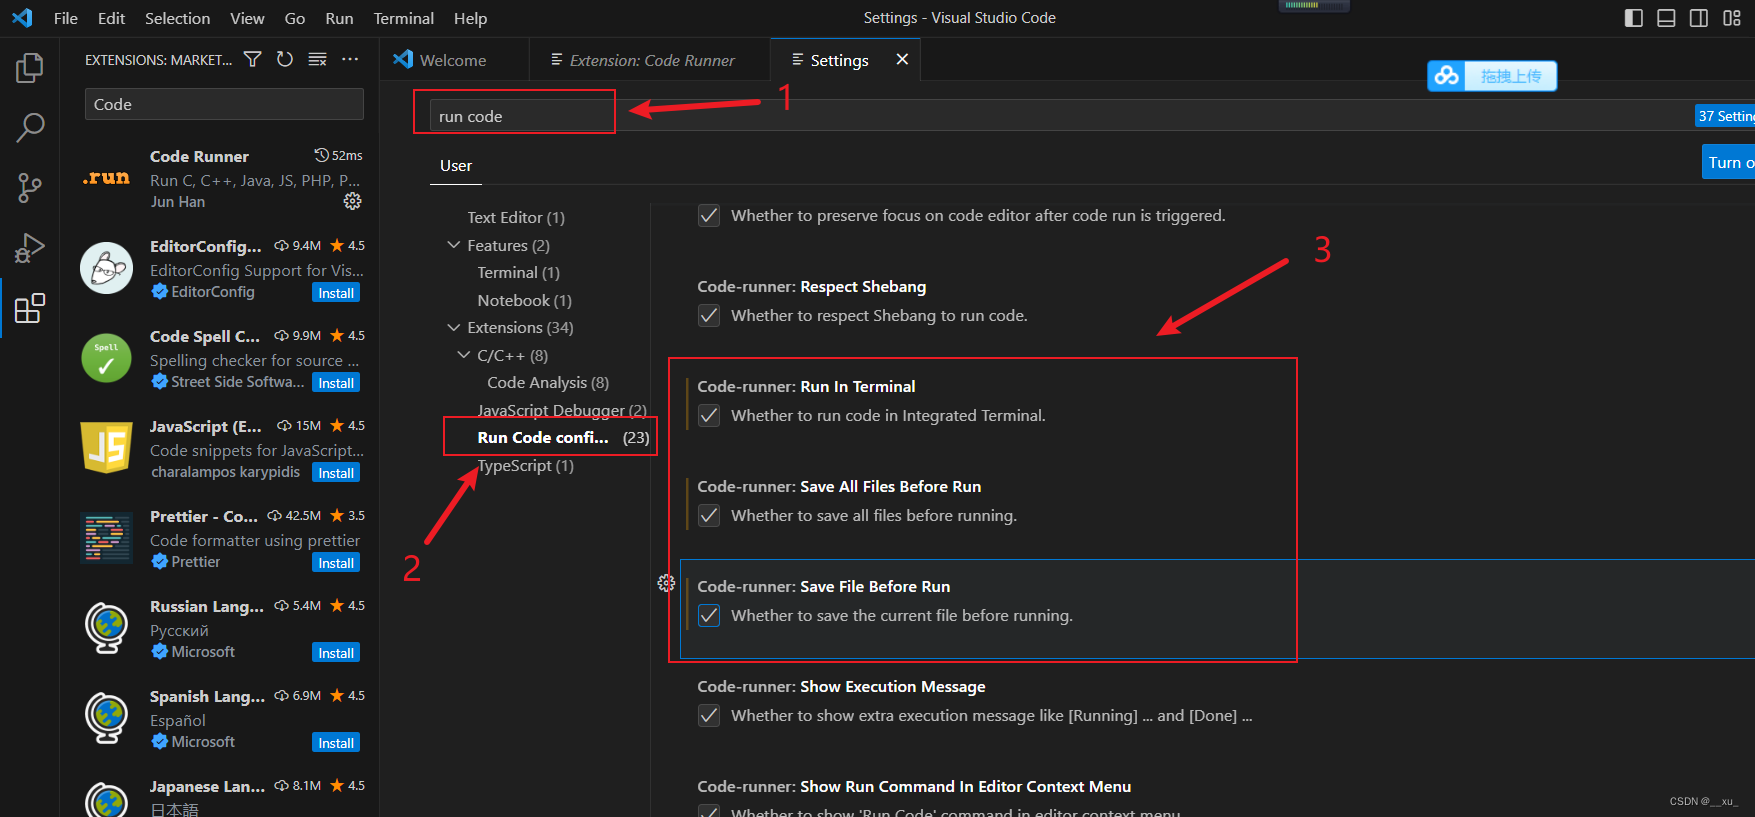Click Russian Language Pack globe icon

(106, 628)
